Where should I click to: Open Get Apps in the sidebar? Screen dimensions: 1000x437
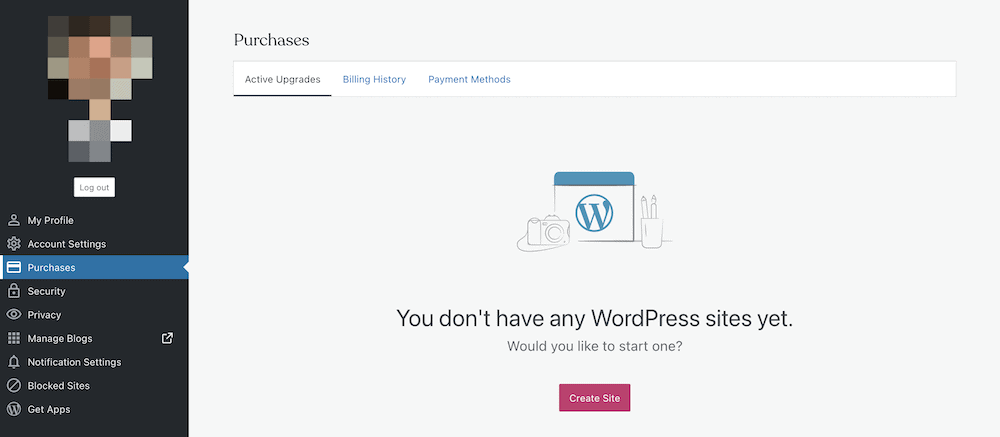click(94, 410)
